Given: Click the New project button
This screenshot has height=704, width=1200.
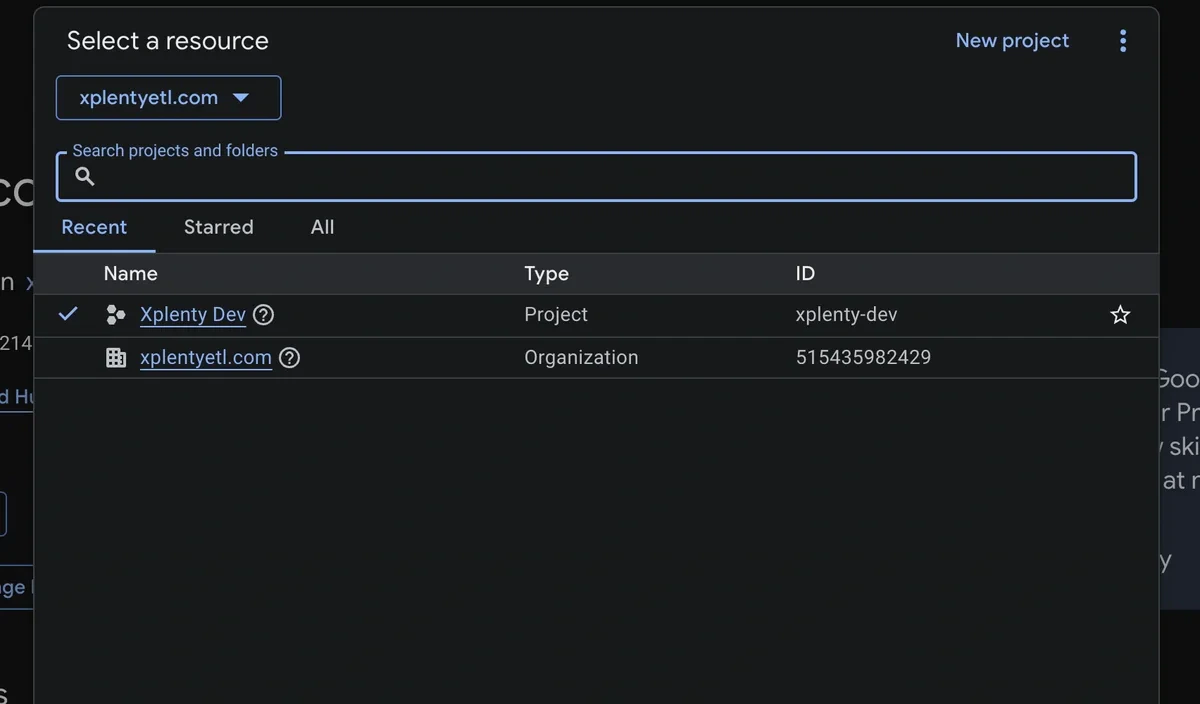Looking at the screenshot, I should [x=1012, y=41].
